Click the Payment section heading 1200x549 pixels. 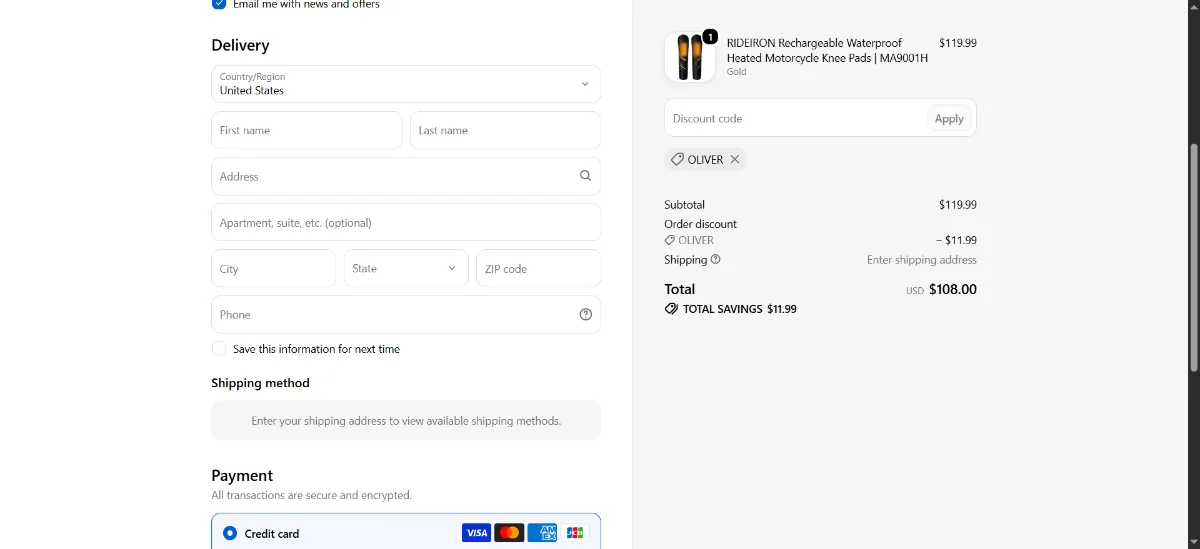(x=242, y=476)
